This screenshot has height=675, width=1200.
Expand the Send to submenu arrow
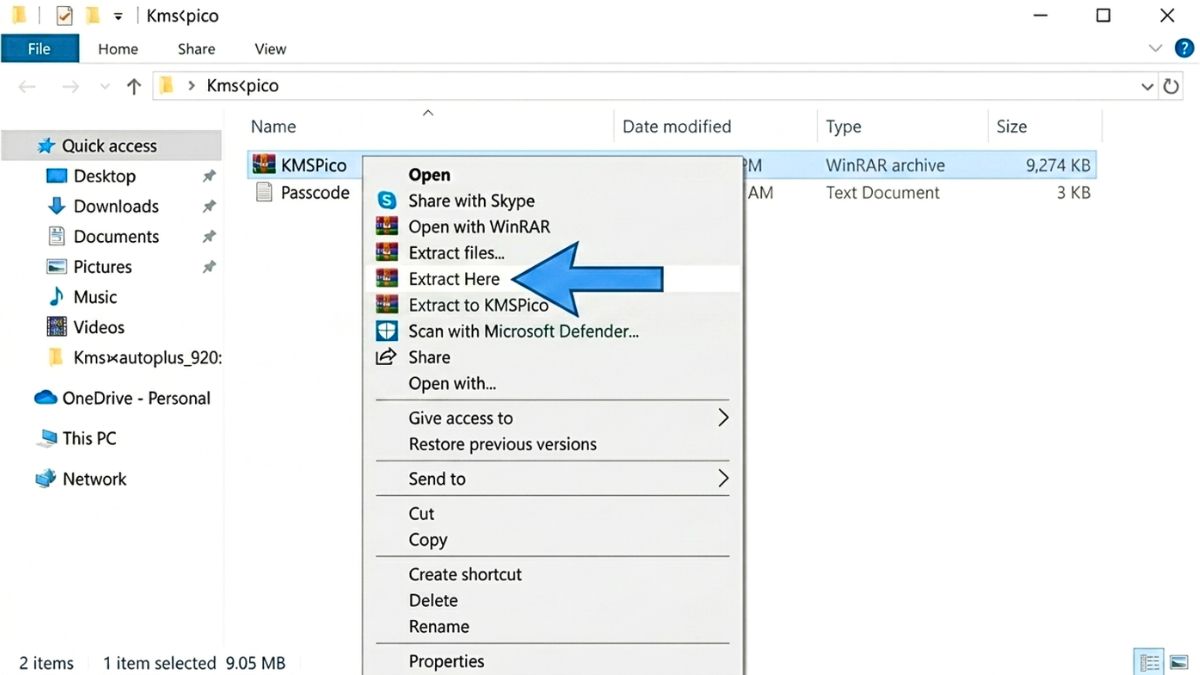point(723,479)
